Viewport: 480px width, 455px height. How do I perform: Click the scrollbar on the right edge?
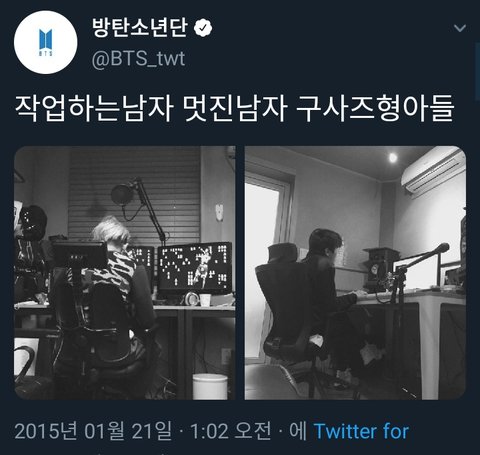click(477, 72)
